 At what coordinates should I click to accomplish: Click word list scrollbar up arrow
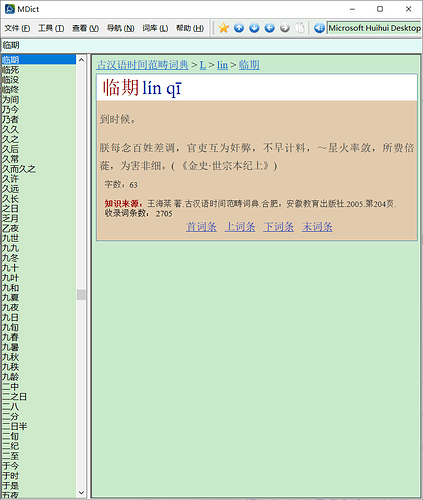coord(81,60)
